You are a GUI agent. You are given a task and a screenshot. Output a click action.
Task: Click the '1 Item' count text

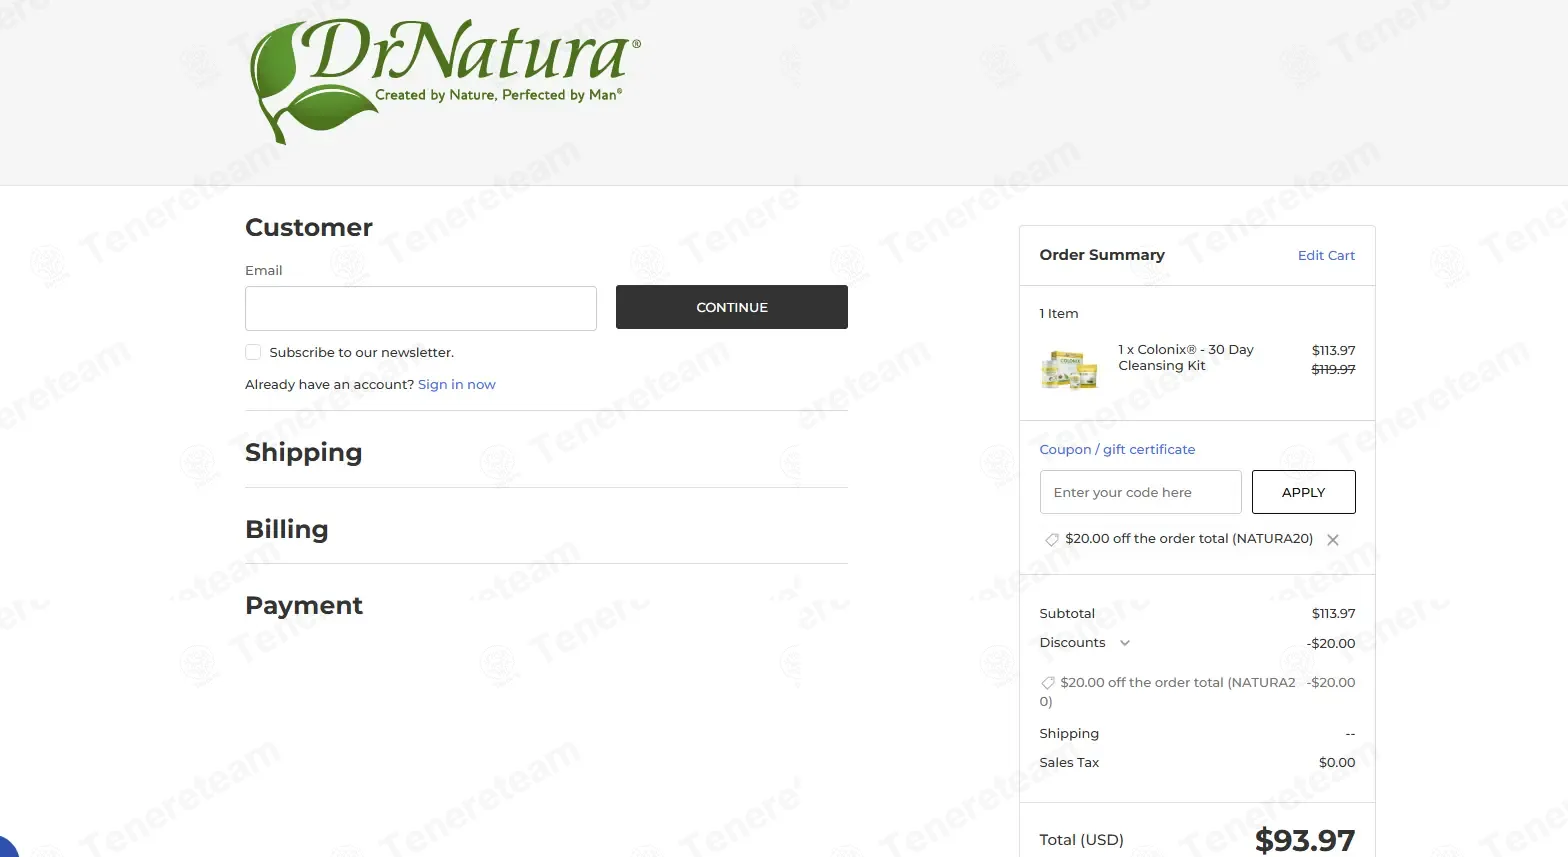(x=1059, y=313)
